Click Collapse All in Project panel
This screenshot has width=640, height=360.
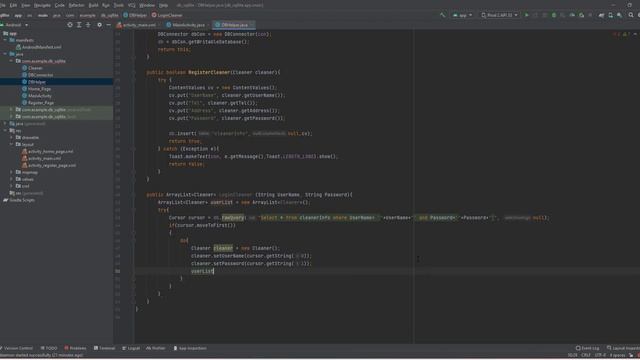88,25
